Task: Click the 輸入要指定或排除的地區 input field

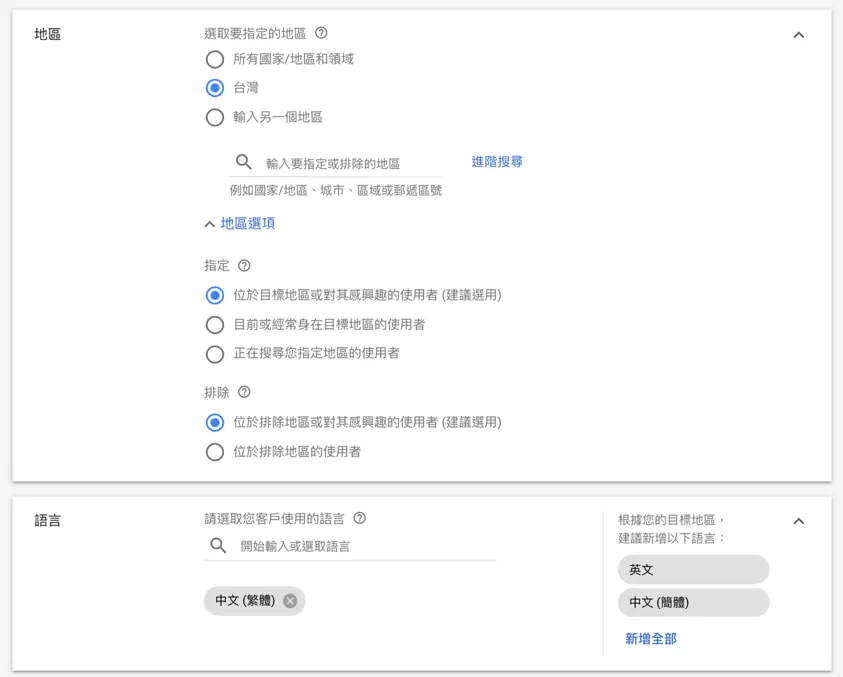Action: (x=335, y=162)
